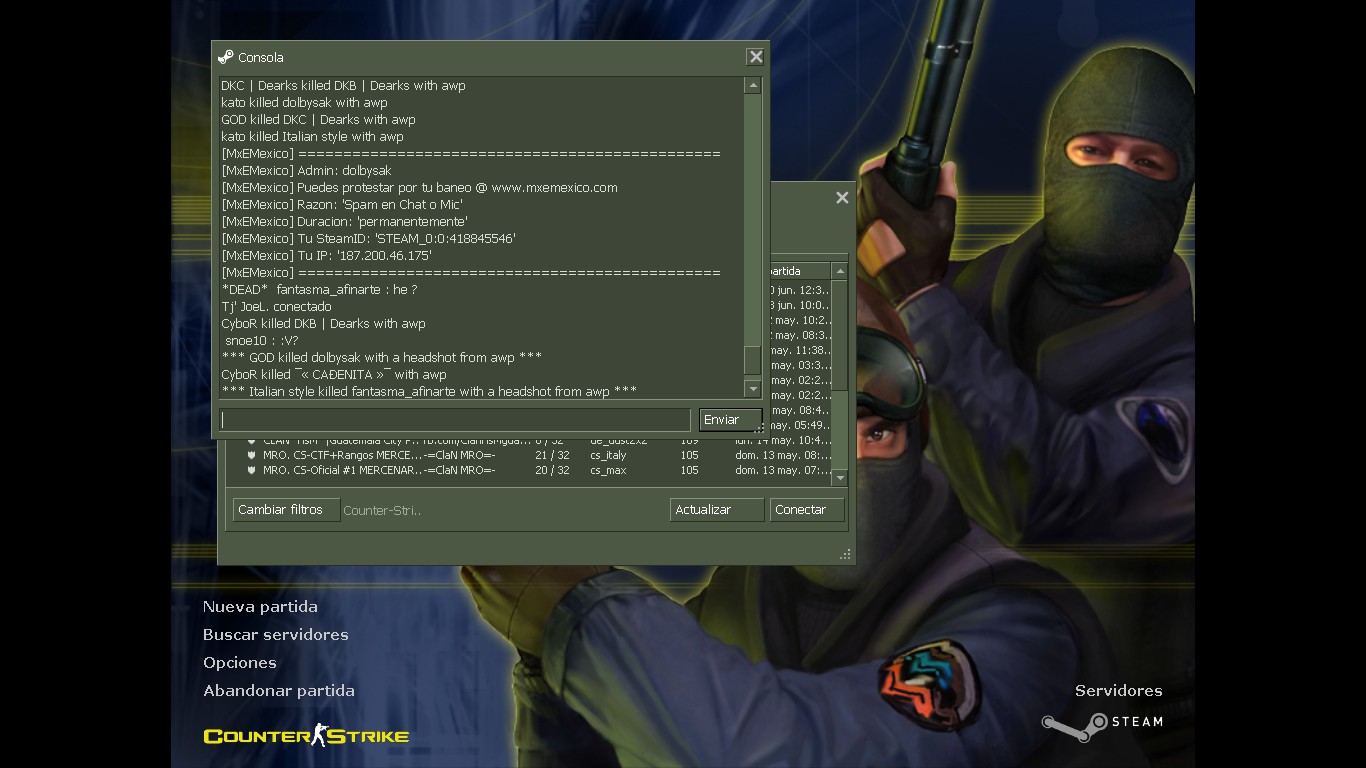Click the 20 / 32 players cell
The width and height of the screenshot is (1366, 768).
coord(552,470)
